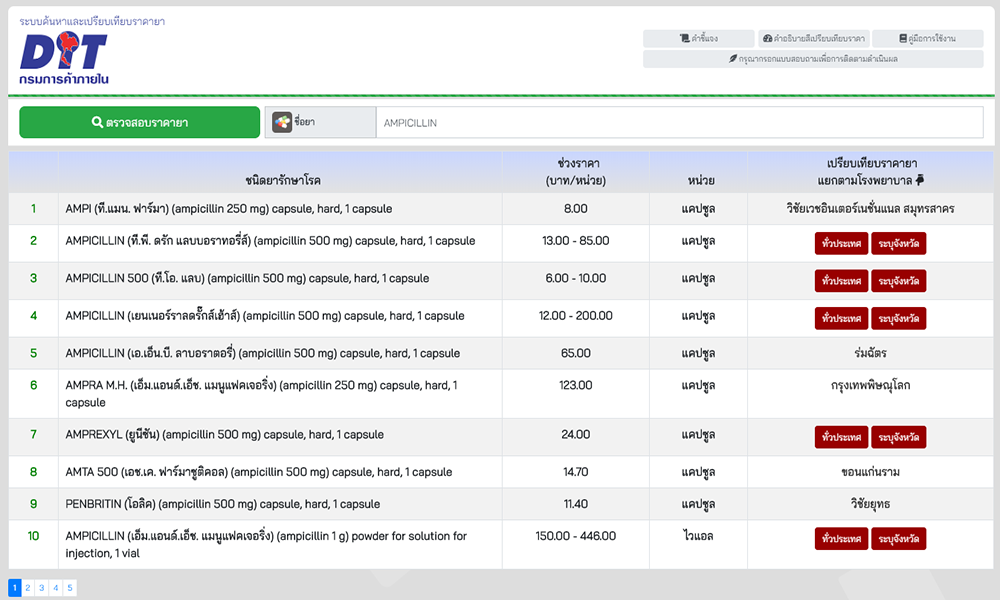Select the AMPICILLIN (เยนเนอร์ราลดรั๊กส์เฮ้าส์) drug name
This screenshot has width=1000, height=600.
pos(265,316)
